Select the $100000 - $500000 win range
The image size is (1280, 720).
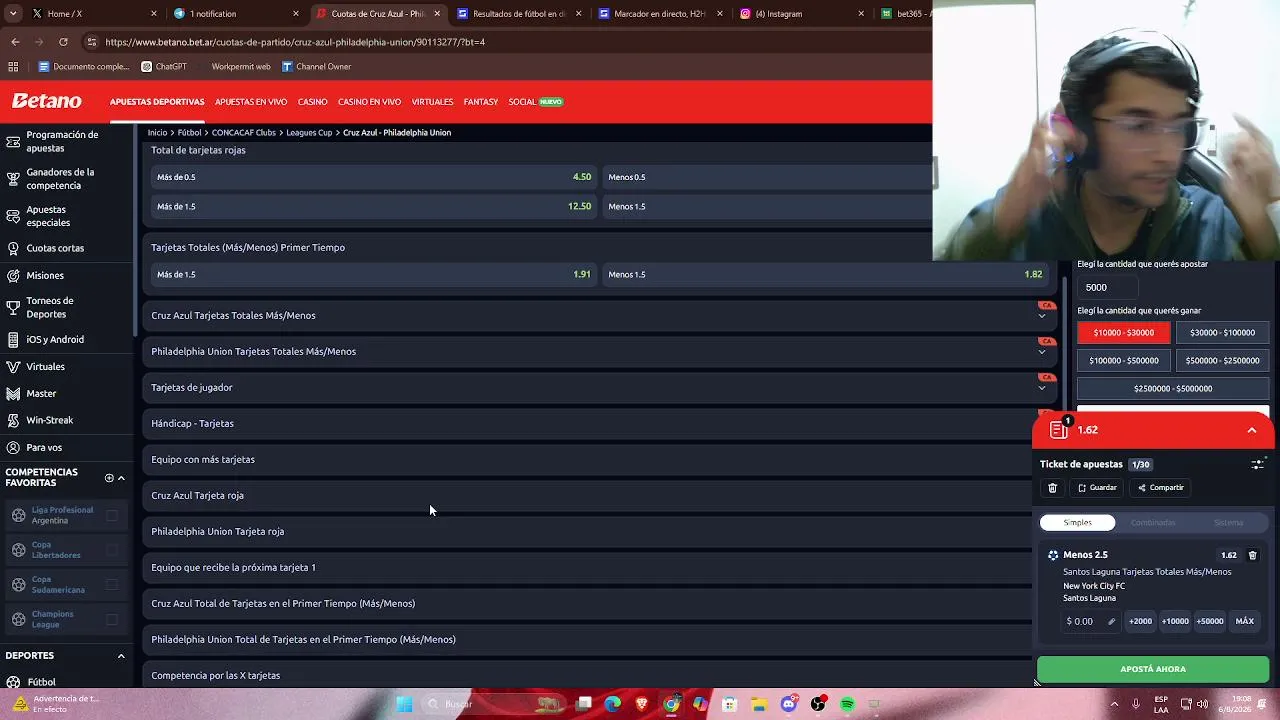[x=1124, y=361]
